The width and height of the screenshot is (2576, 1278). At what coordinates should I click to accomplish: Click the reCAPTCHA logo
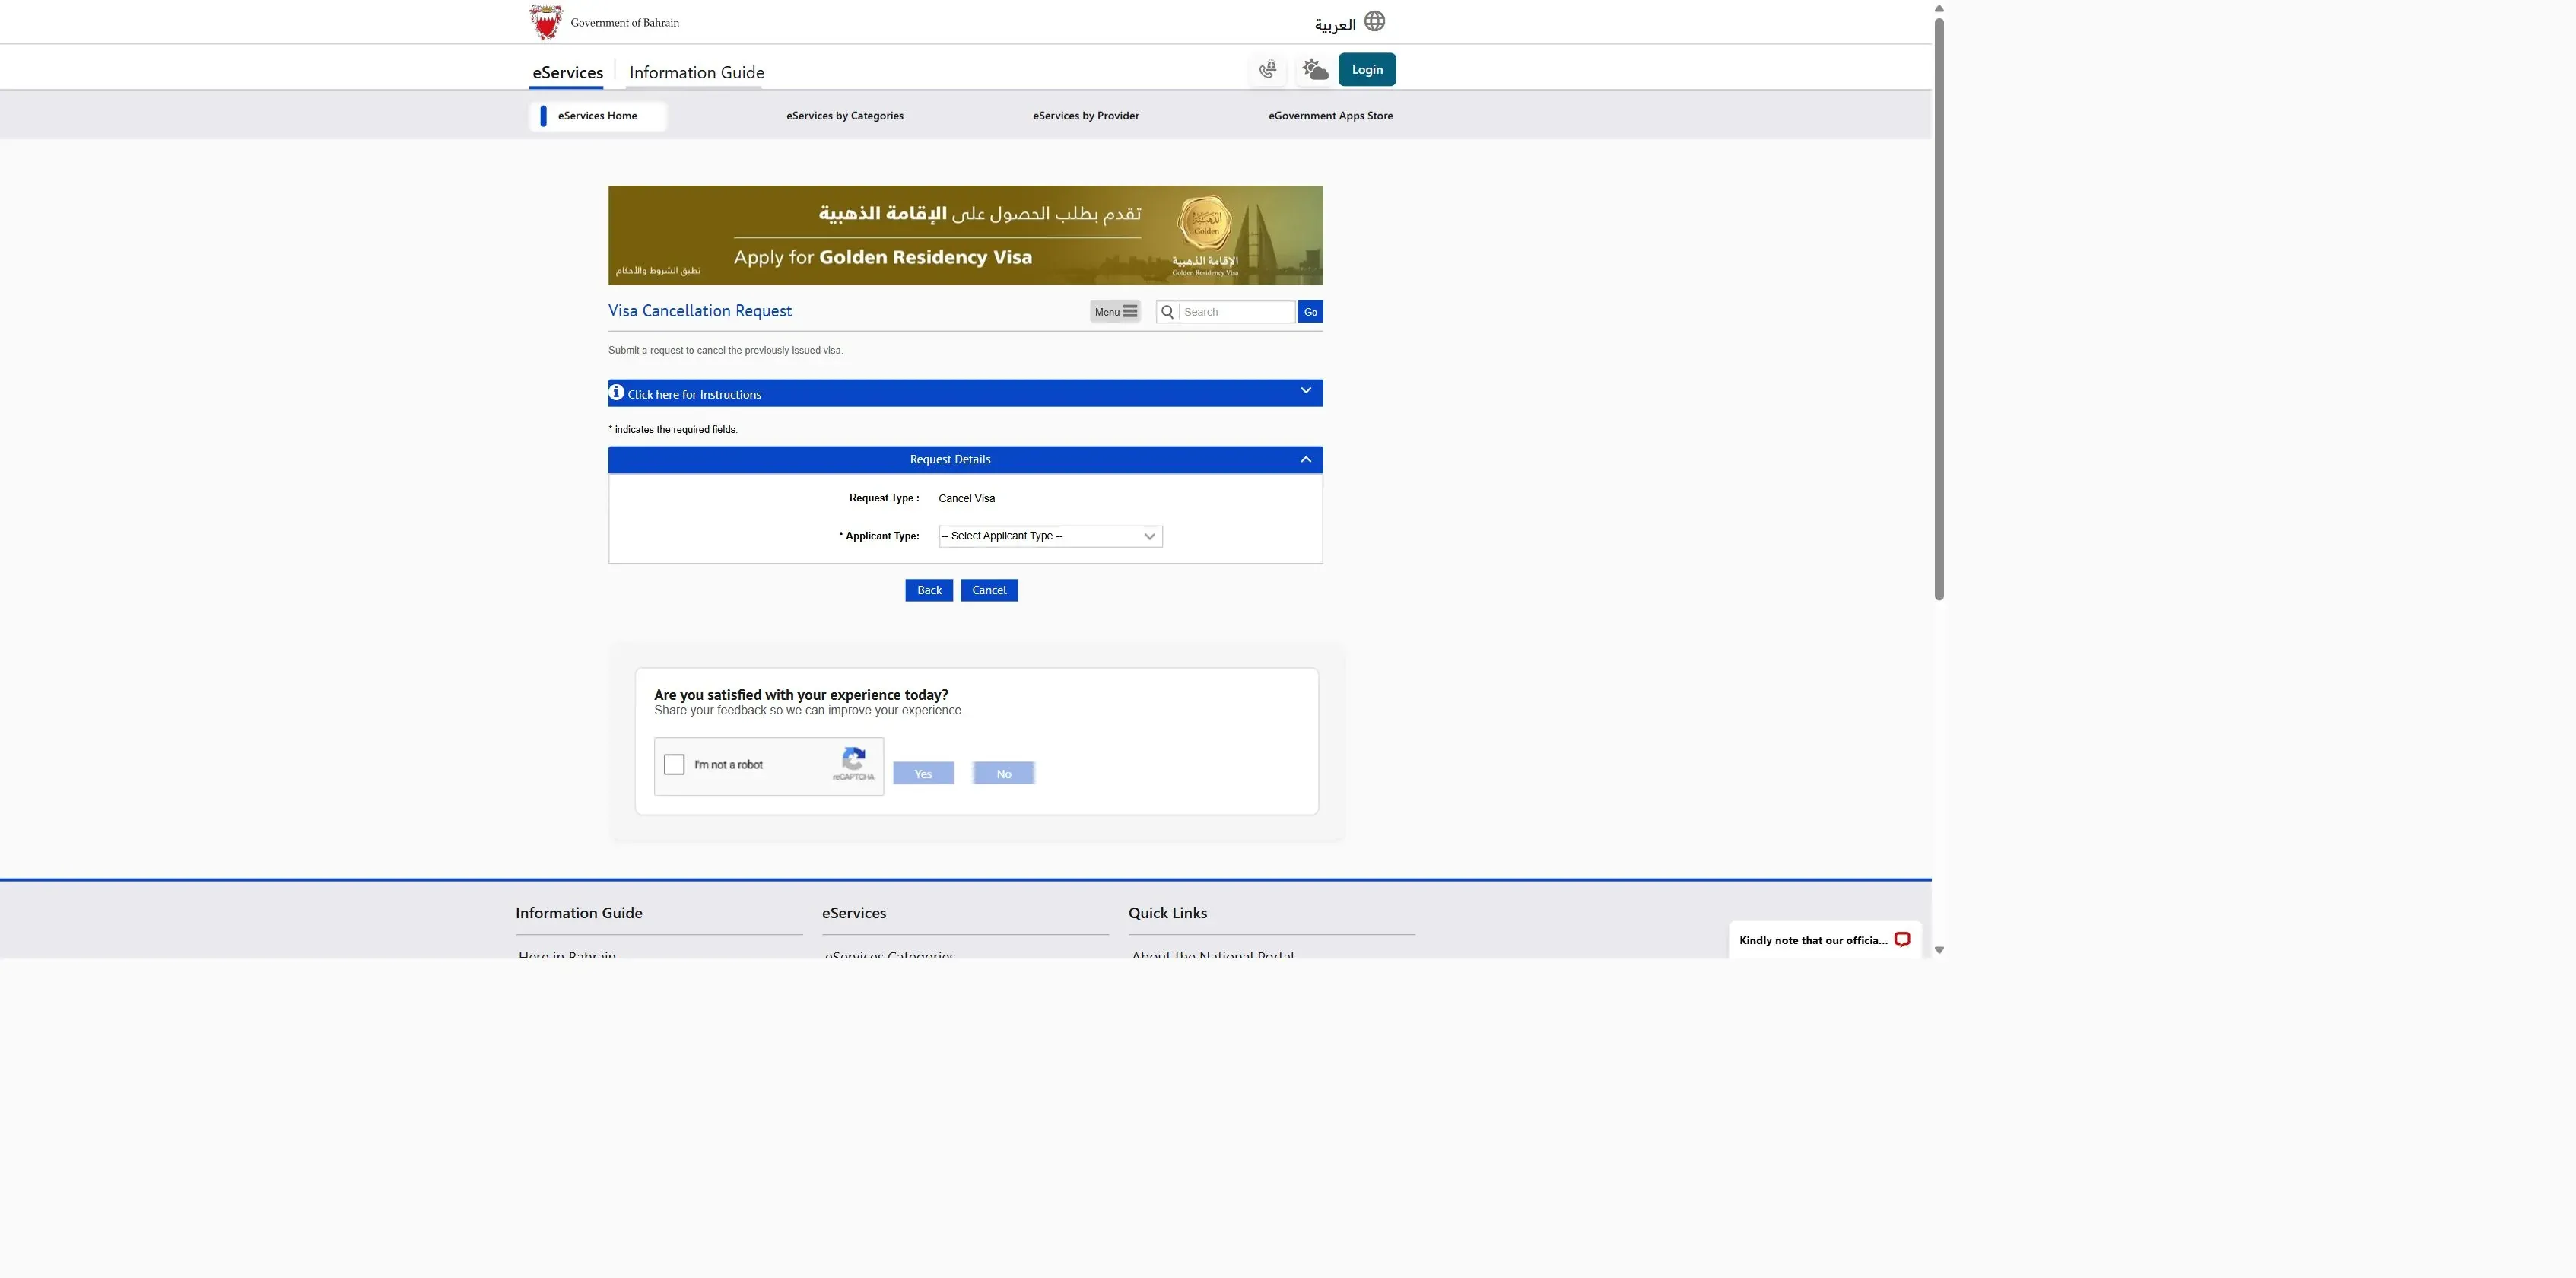(853, 759)
